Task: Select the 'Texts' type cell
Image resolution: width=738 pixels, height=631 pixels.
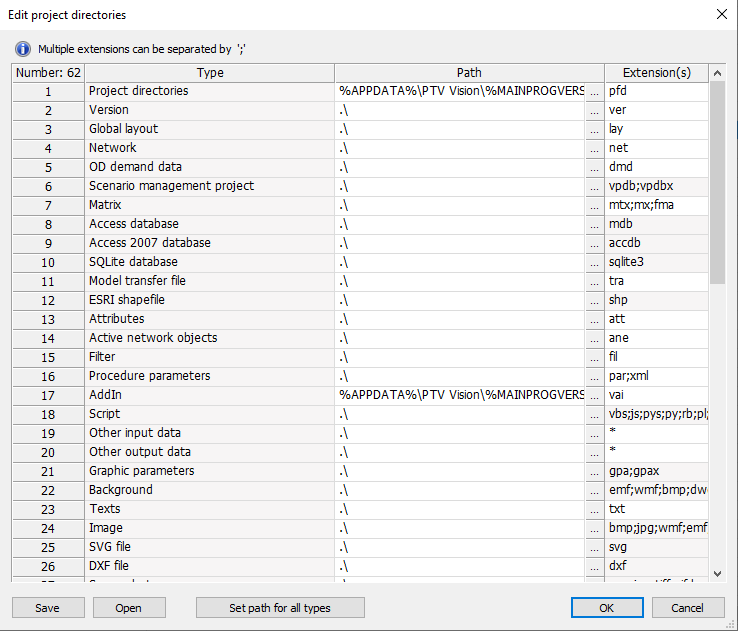Action: [x=210, y=509]
